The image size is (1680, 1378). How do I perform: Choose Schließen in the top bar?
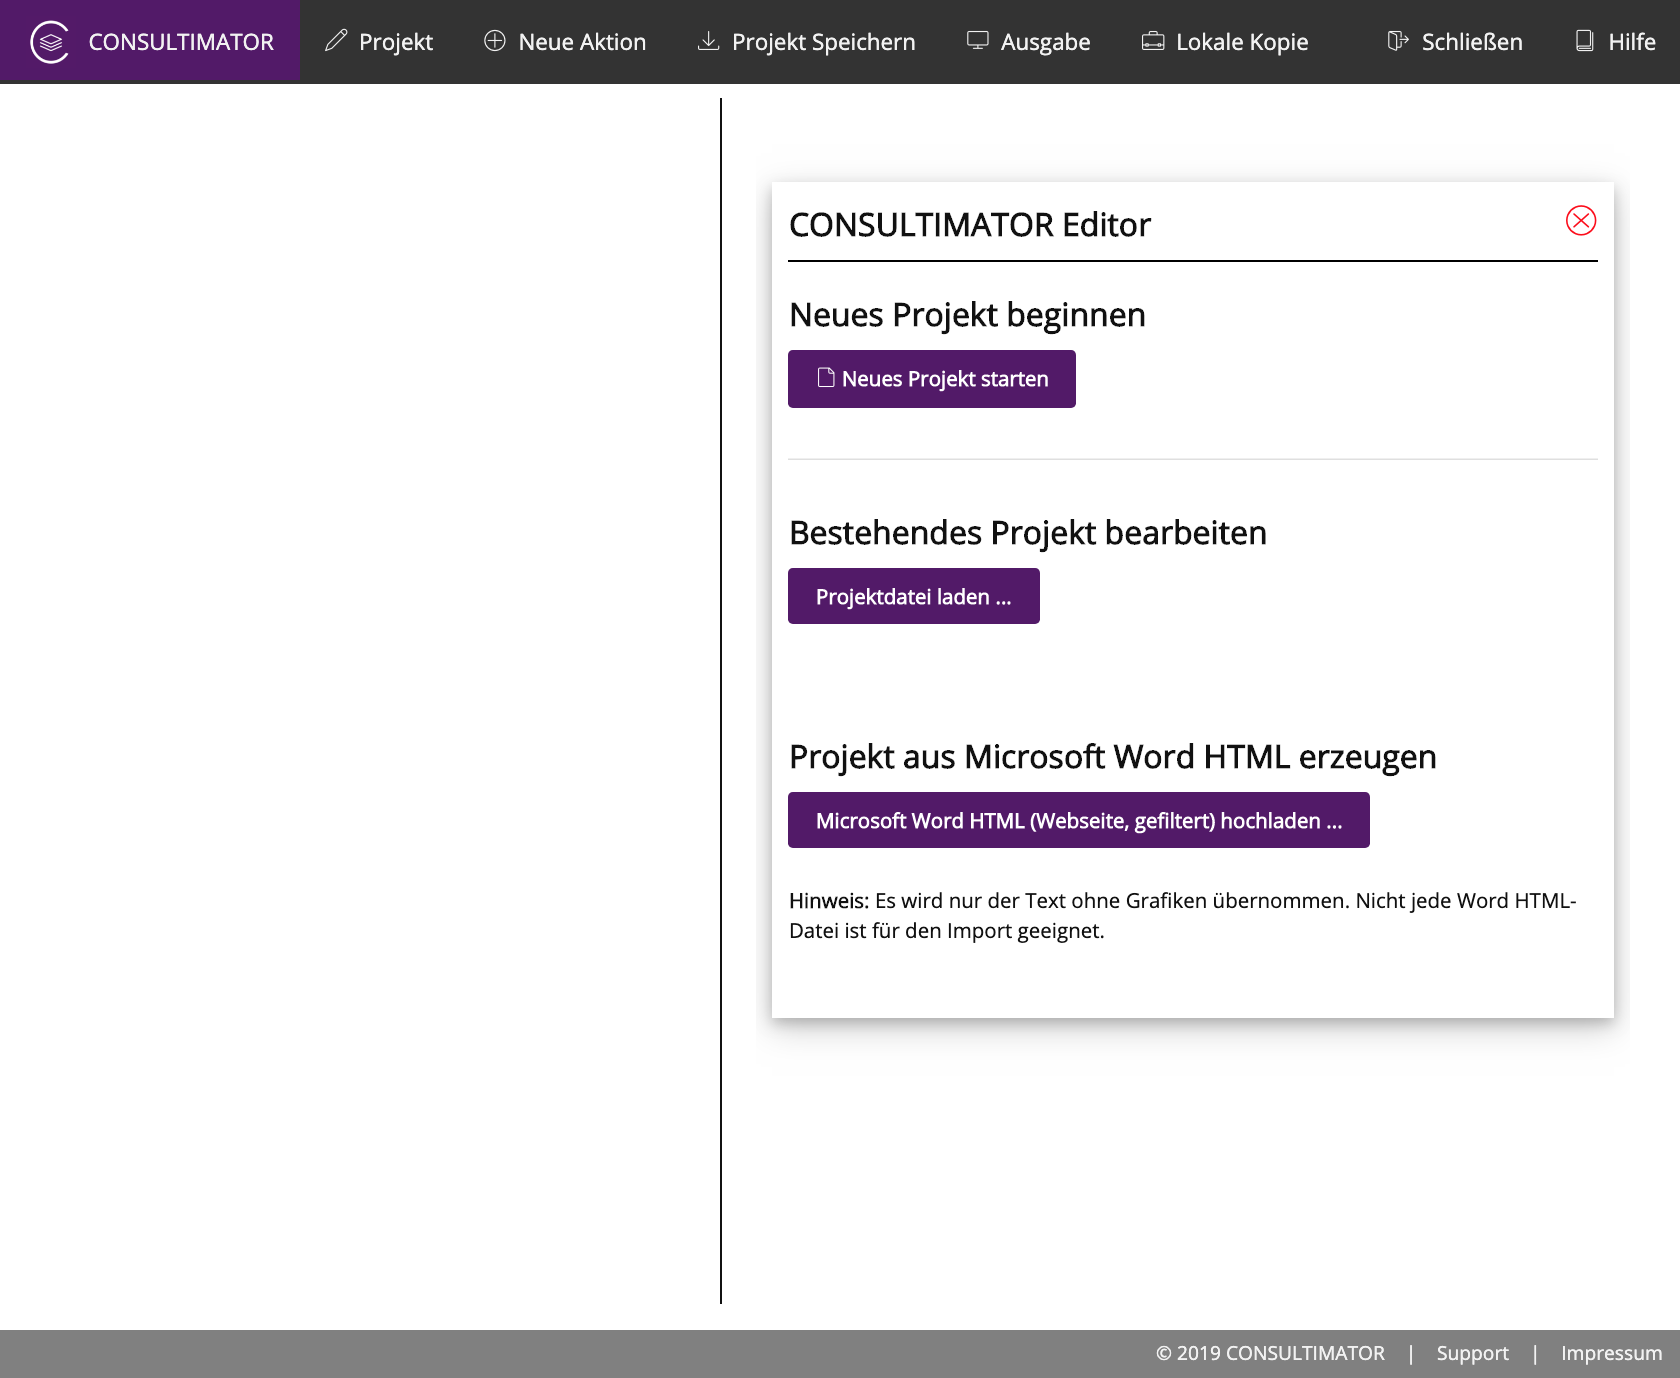1455,42
